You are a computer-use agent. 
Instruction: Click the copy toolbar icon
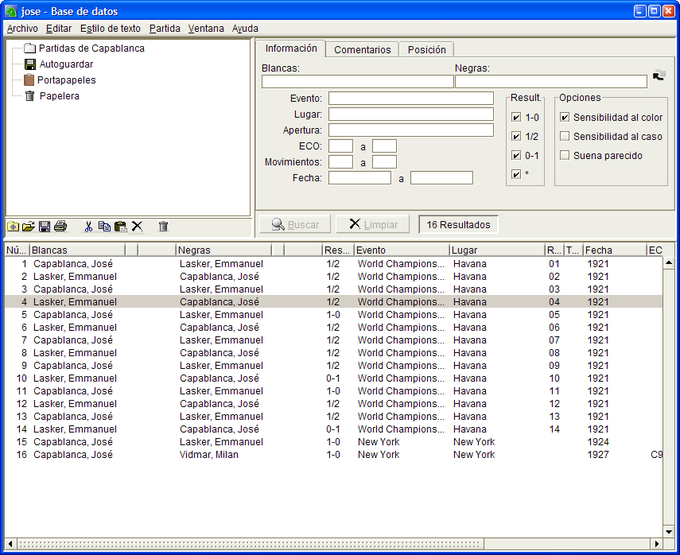click(x=104, y=226)
